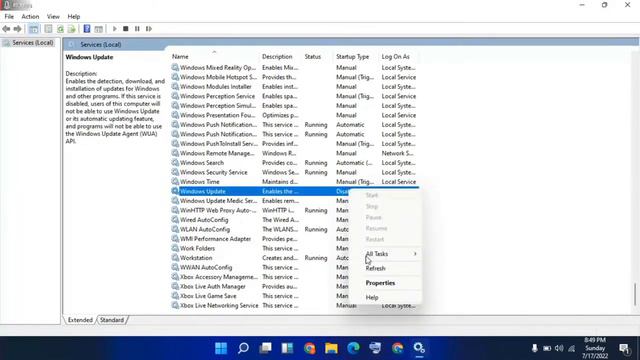Click the Pause Service toolbar icon
Screen dimensions: 640x360
click(x=137, y=29)
